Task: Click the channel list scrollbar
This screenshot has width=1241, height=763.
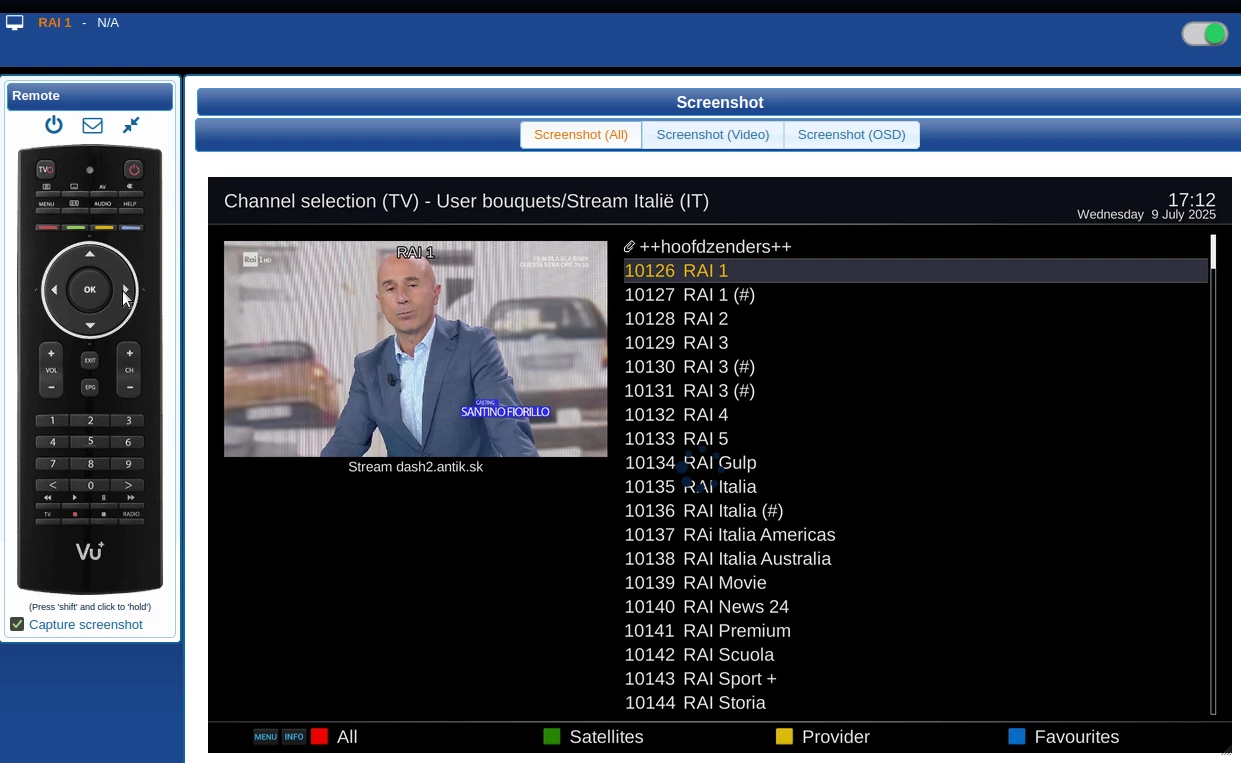Action: click(1213, 475)
